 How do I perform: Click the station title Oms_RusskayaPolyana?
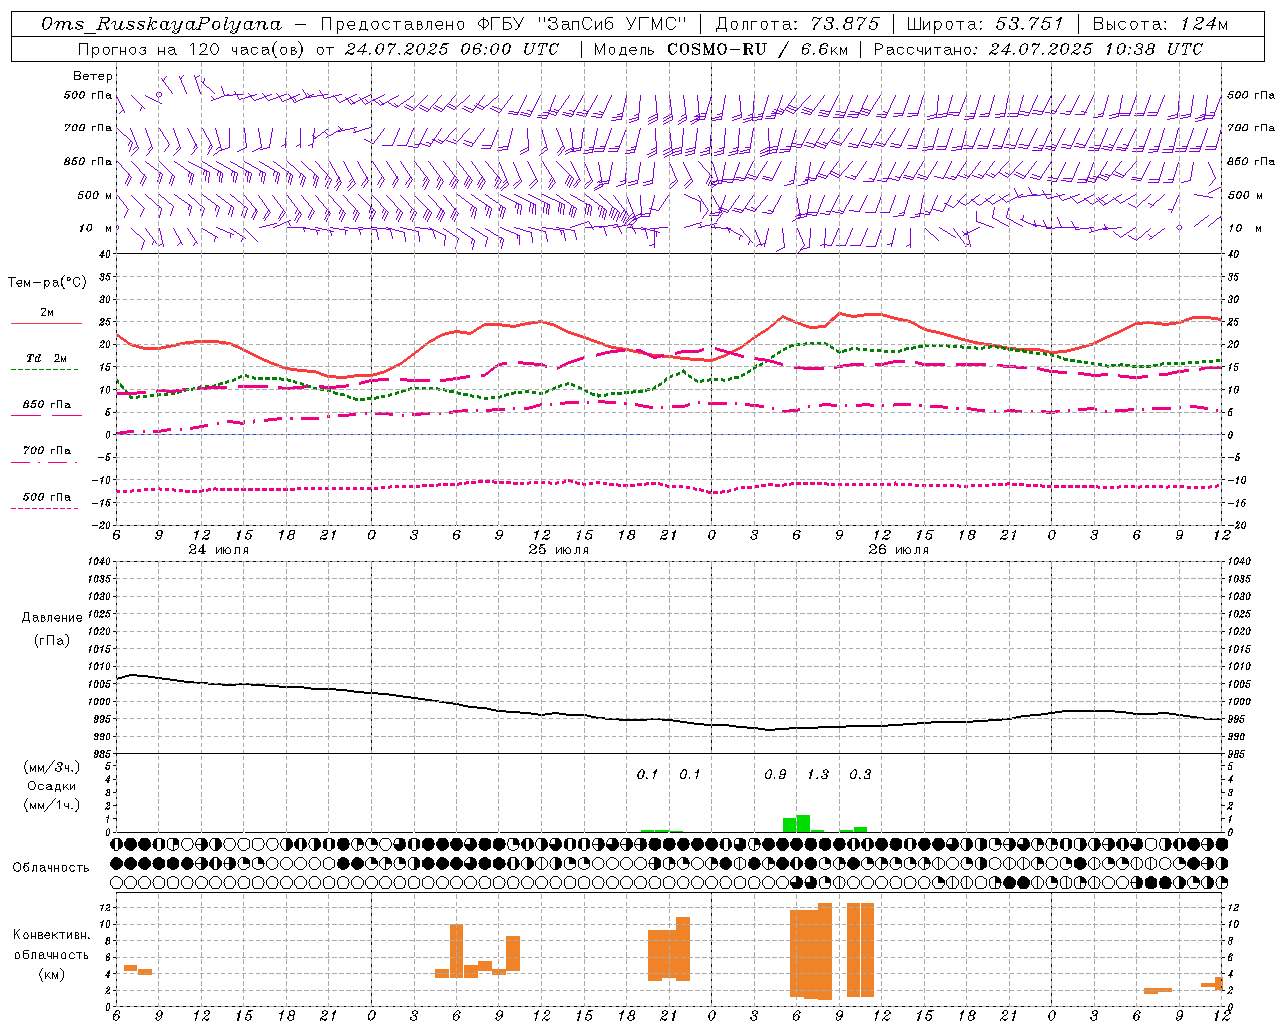tap(161, 24)
